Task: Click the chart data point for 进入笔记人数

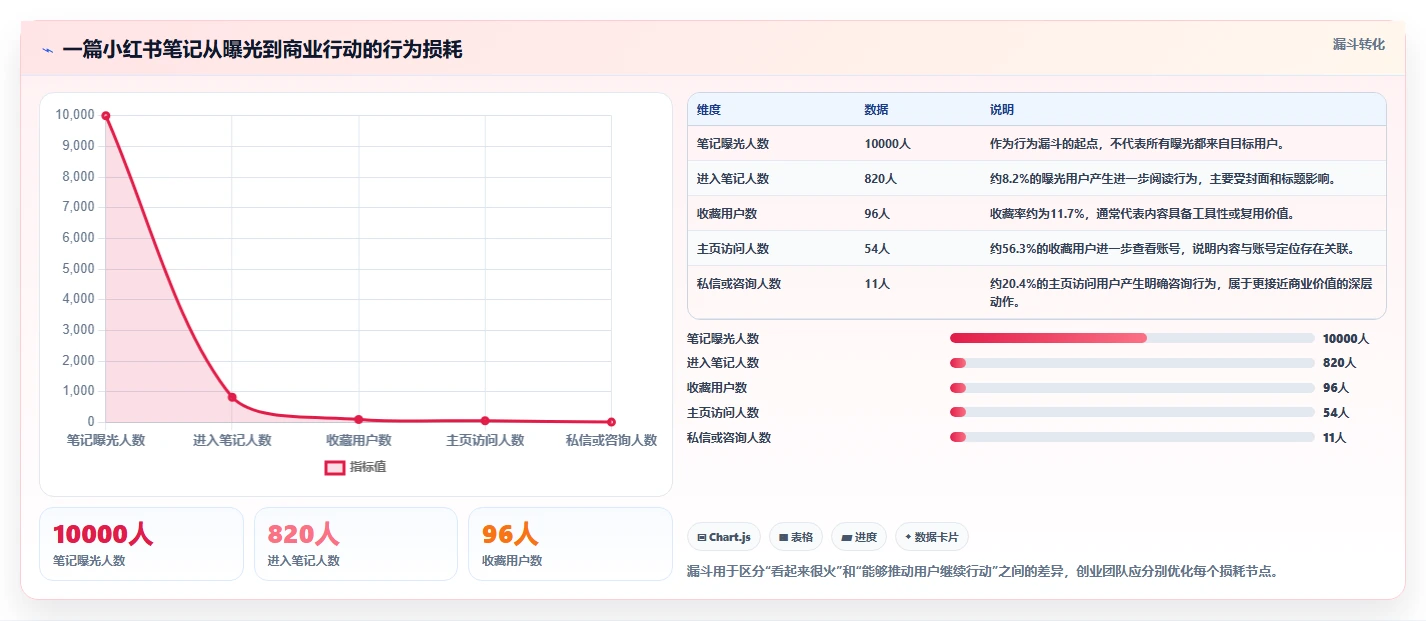Action: point(232,397)
